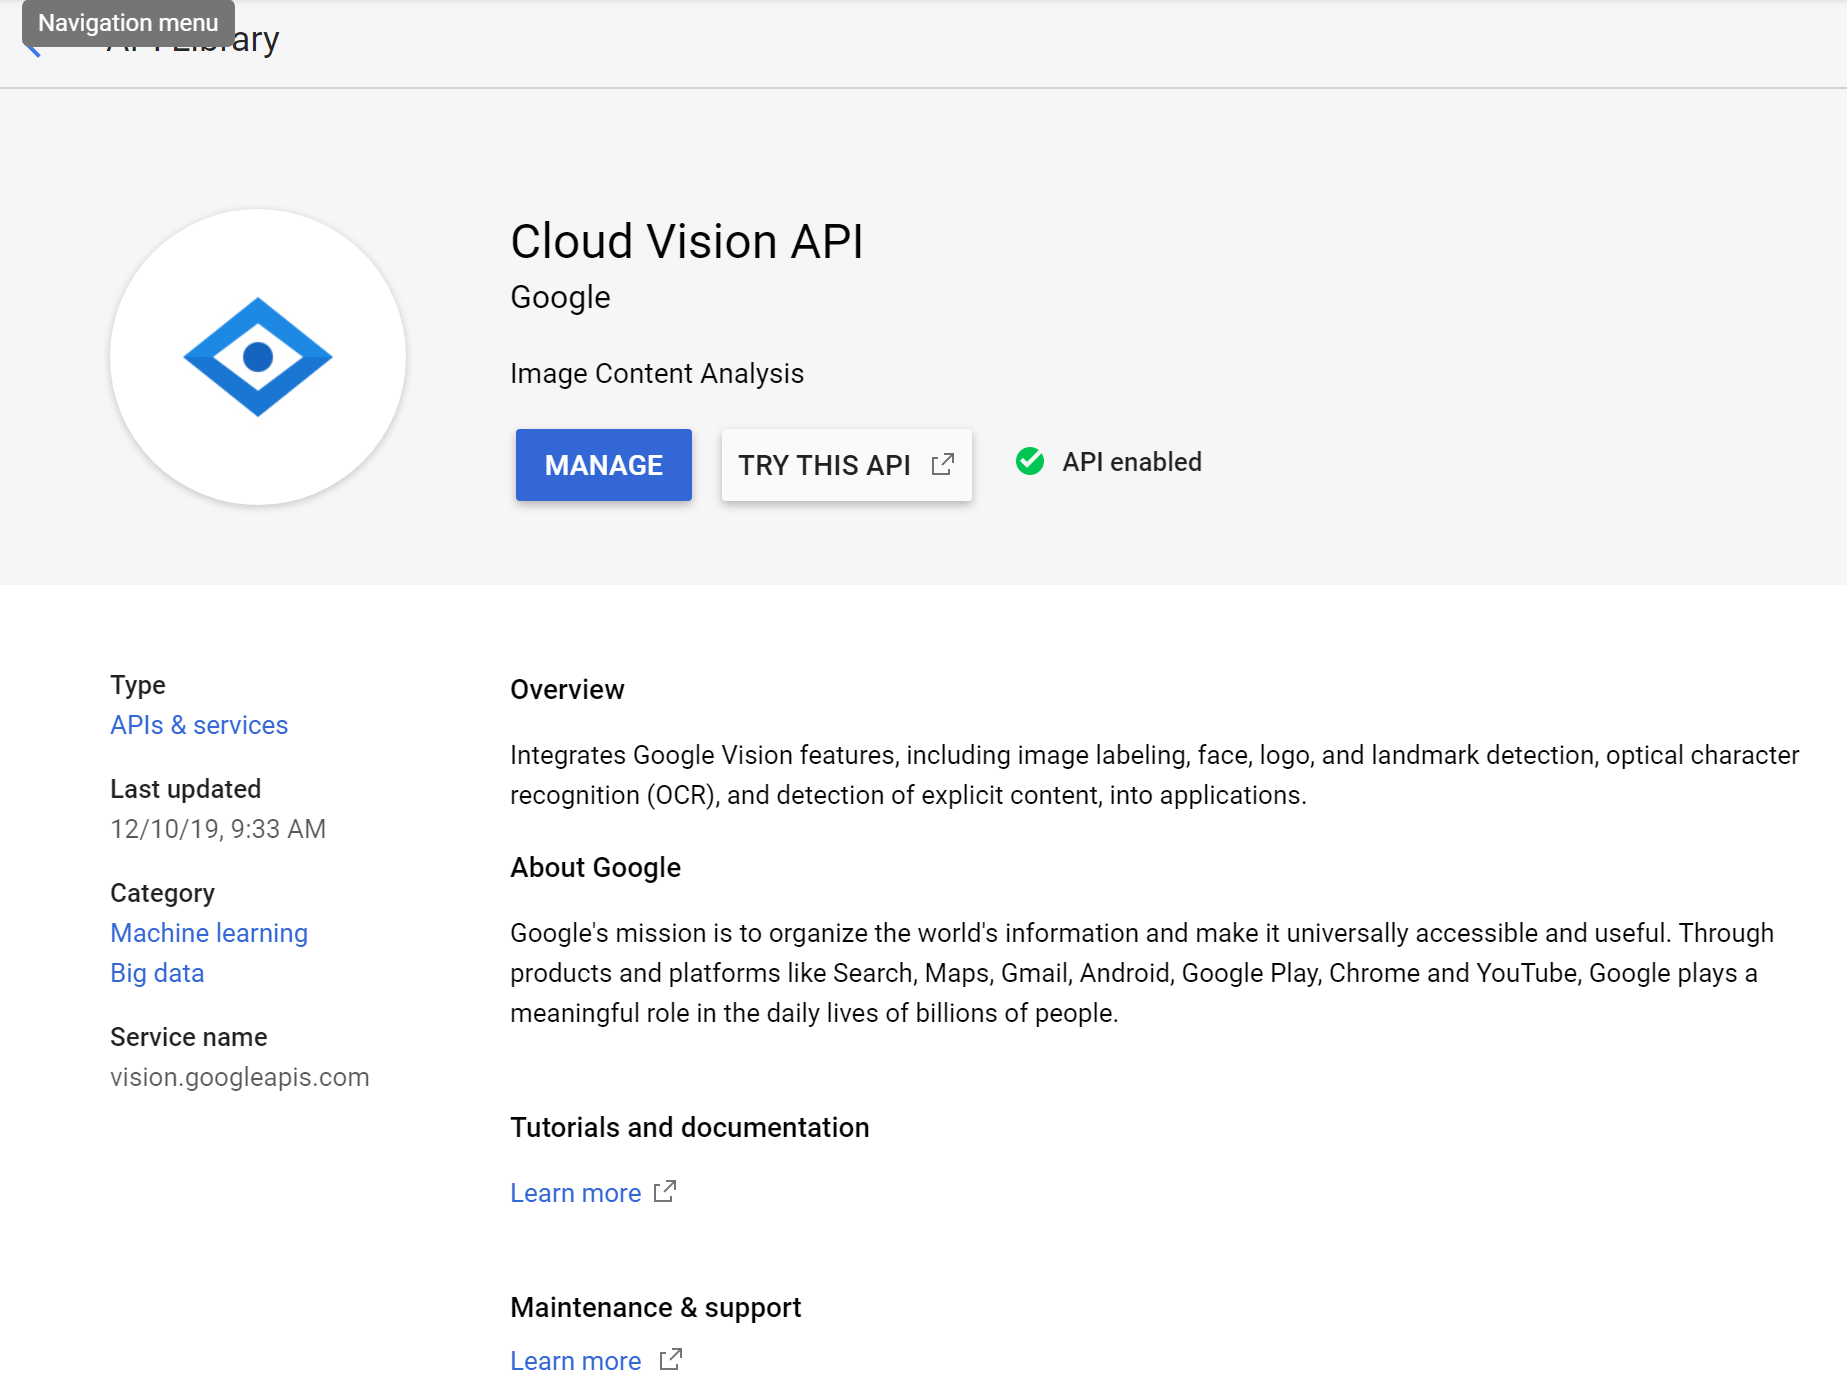Click the Type label
The image size is (1847, 1389).
(138, 685)
